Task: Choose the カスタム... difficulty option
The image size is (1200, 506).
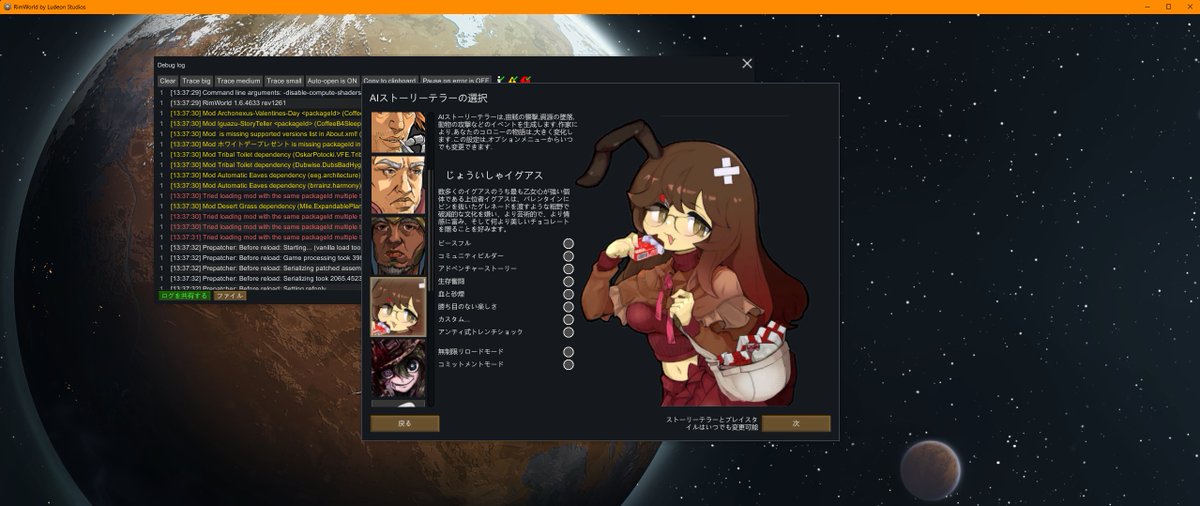Action: (x=568, y=319)
